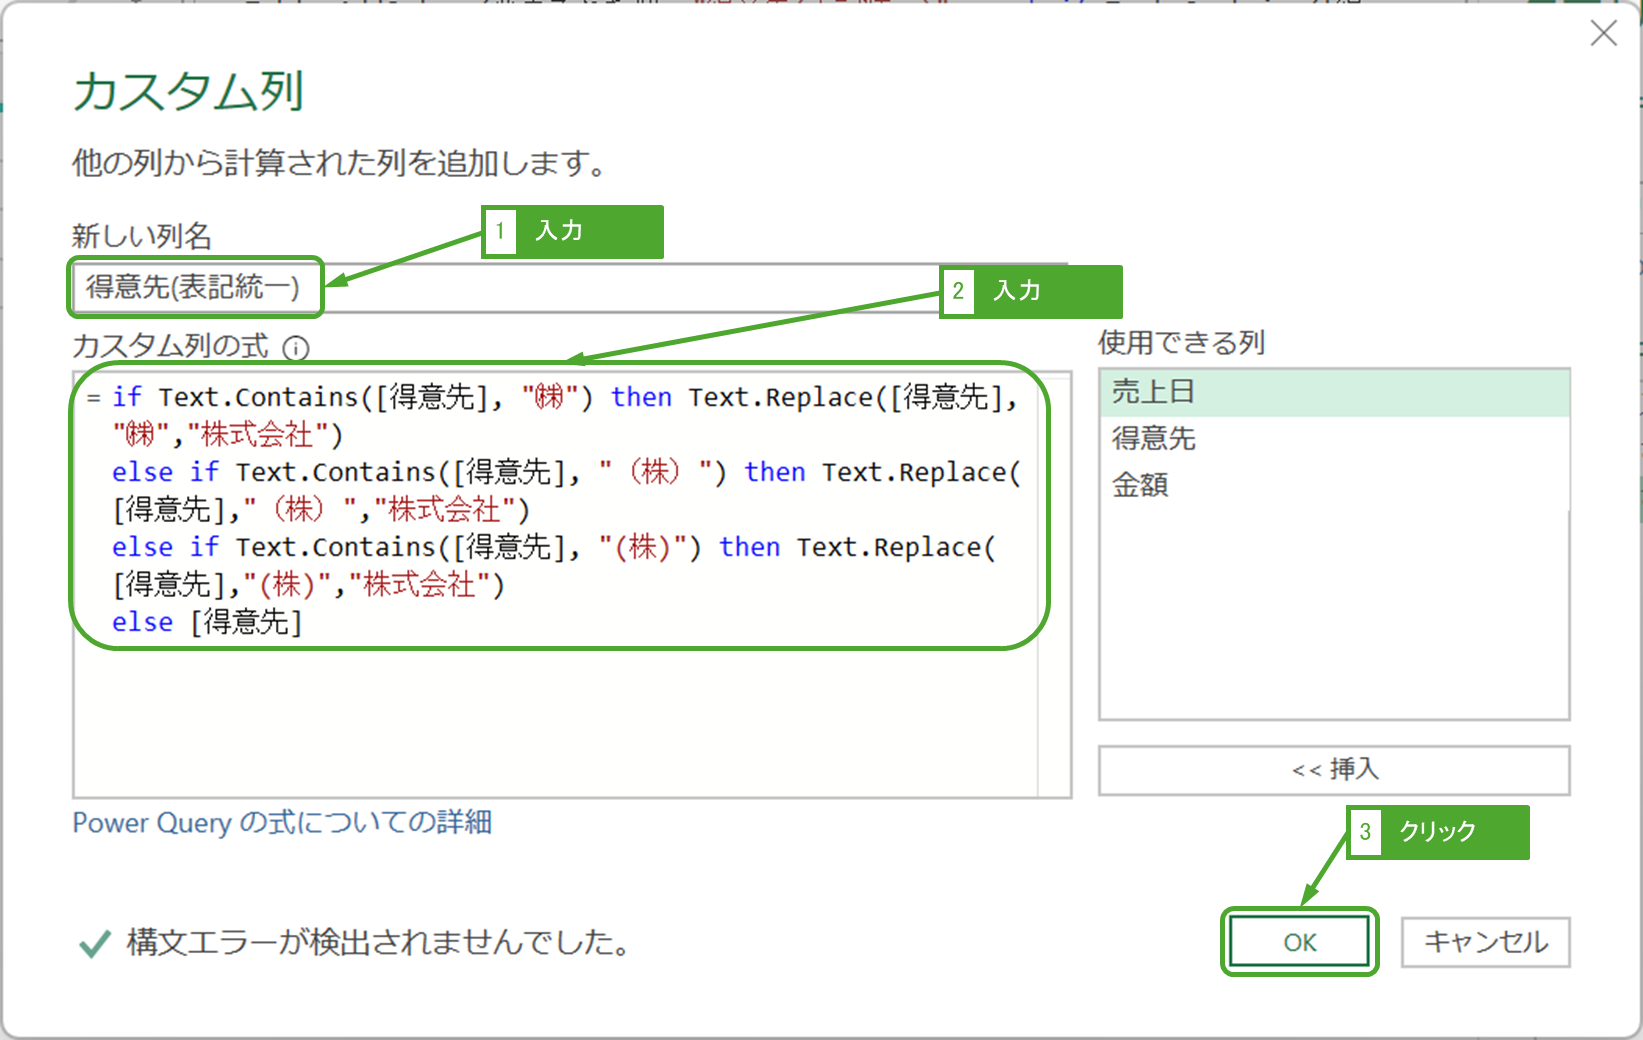The width and height of the screenshot is (1643, 1040).
Task: Click the else [得意先] line in formula
Action: (207, 622)
